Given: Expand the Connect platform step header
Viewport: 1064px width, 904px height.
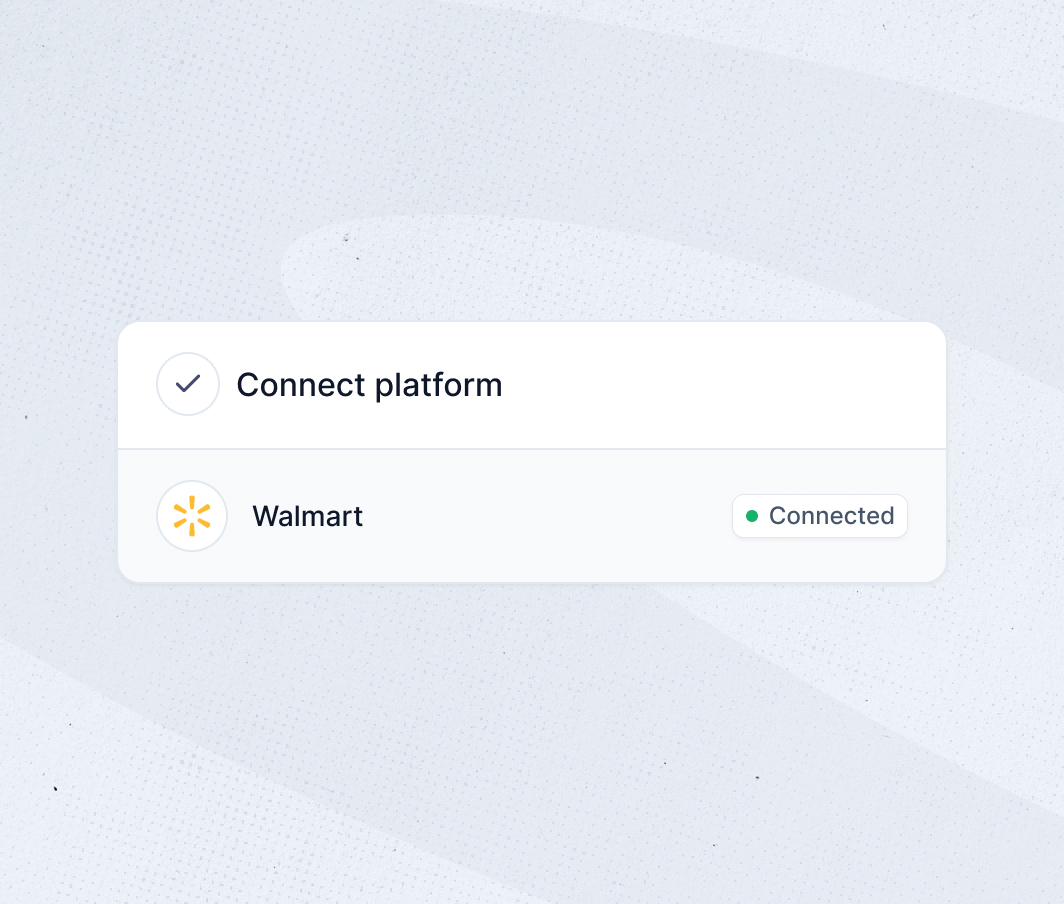Looking at the screenshot, I should [x=532, y=385].
